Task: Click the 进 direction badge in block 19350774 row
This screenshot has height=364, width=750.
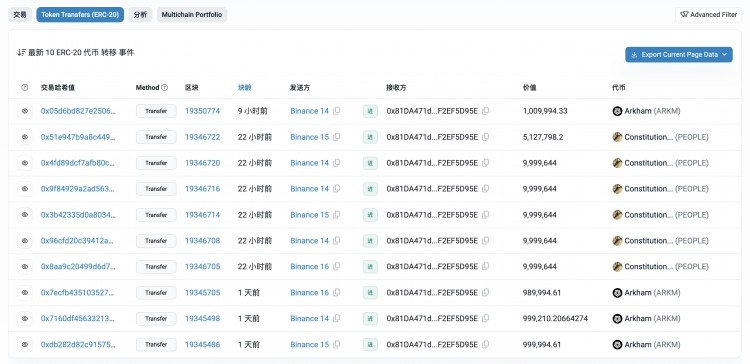Action: point(370,111)
